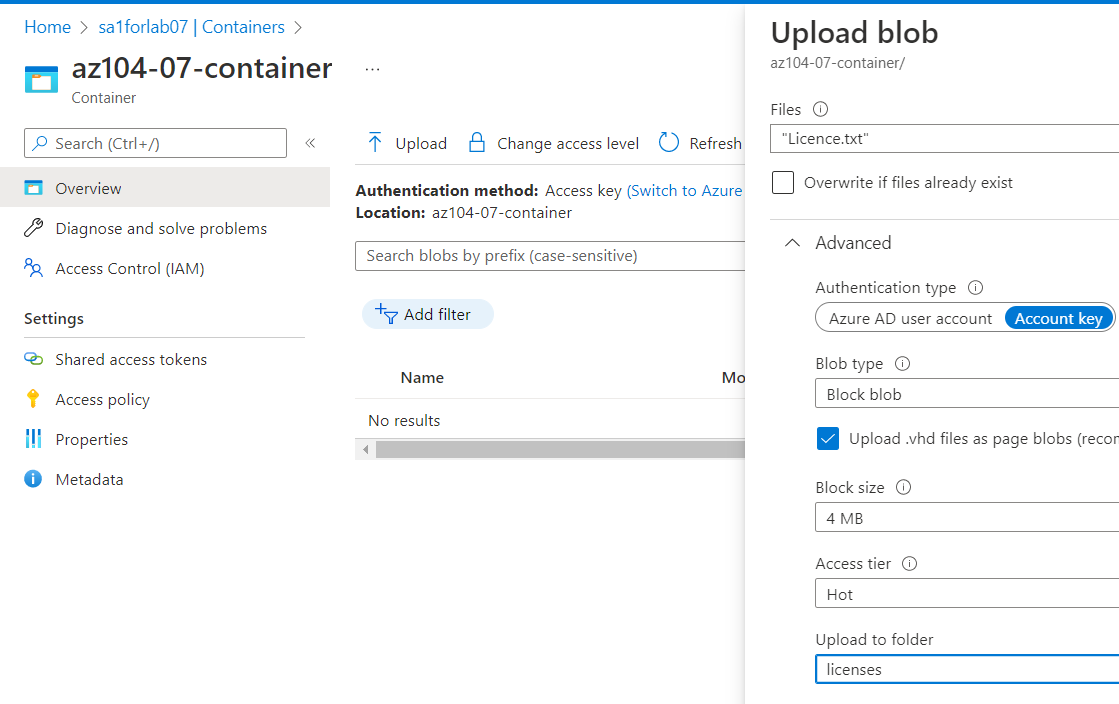Click the az104-07-container/ path text

click(x=837, y=63)
